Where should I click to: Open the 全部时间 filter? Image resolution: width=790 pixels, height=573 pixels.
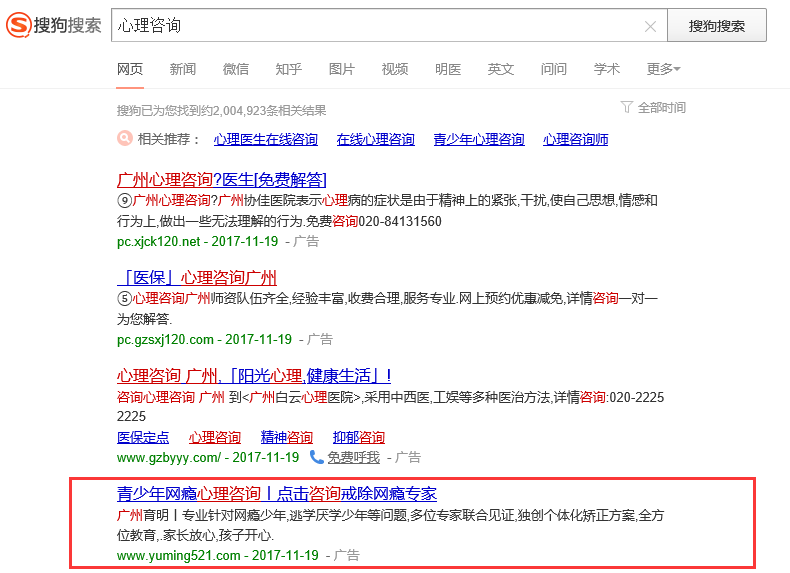pyautogui.click(x=662, y=107)
